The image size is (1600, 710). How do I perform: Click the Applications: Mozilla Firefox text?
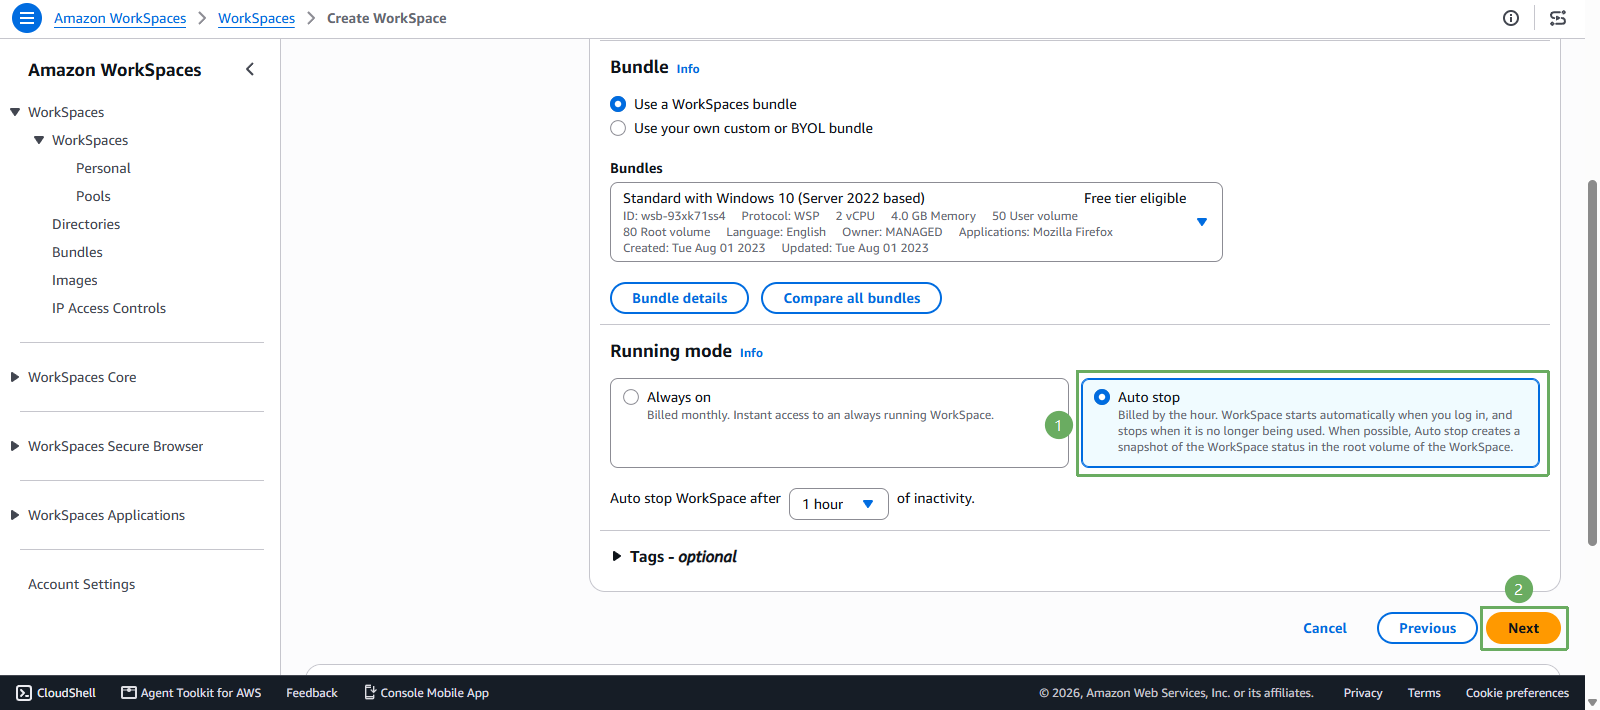(x=1036, y=232)
